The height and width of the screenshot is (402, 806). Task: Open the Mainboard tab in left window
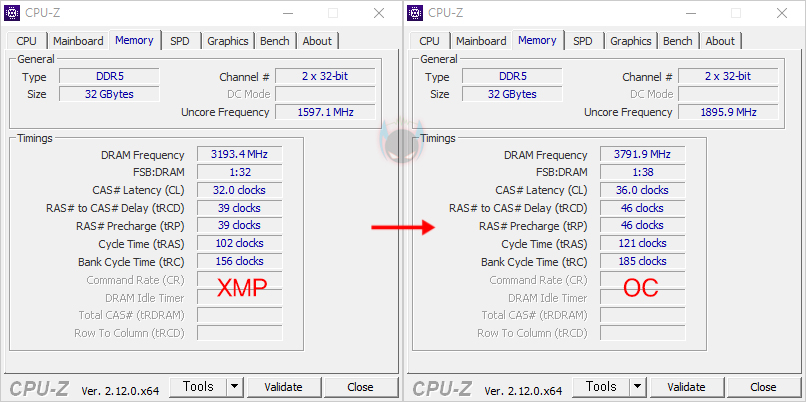(x=78, y=41)
